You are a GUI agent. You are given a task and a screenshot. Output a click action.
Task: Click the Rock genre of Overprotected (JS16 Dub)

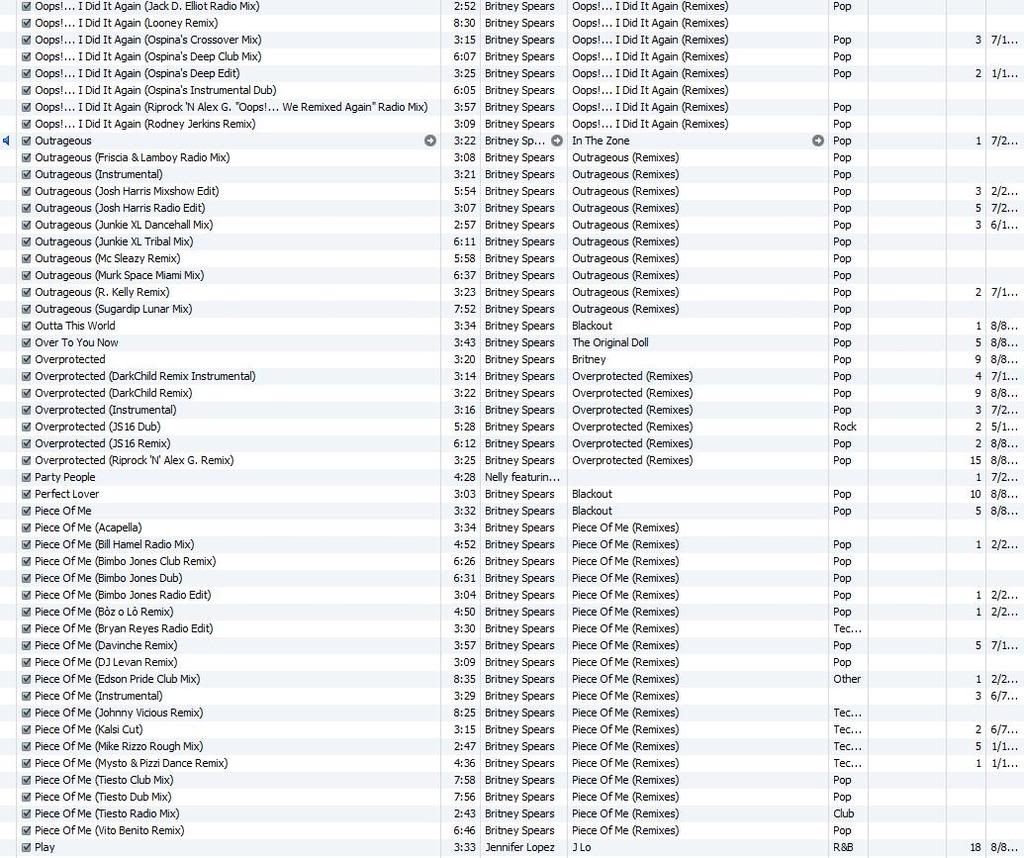845,427
